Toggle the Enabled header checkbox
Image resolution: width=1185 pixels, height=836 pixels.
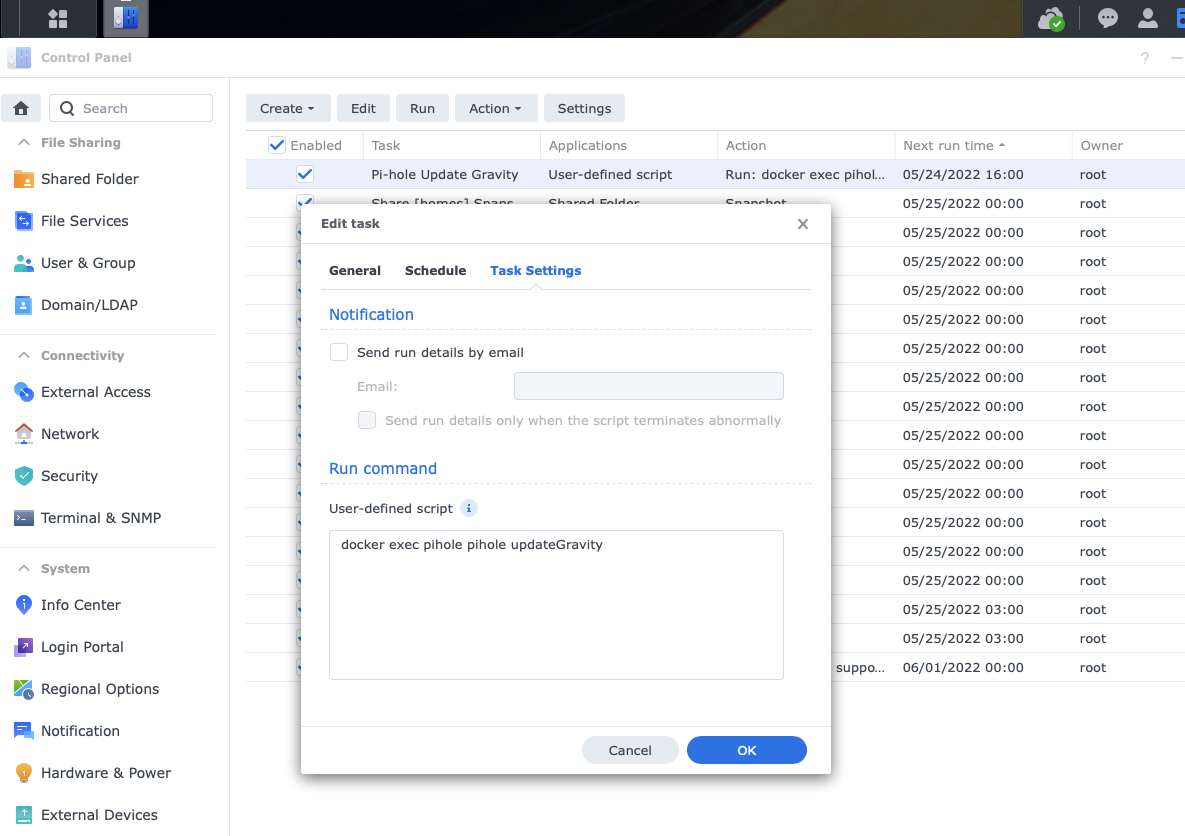[277, 145]
